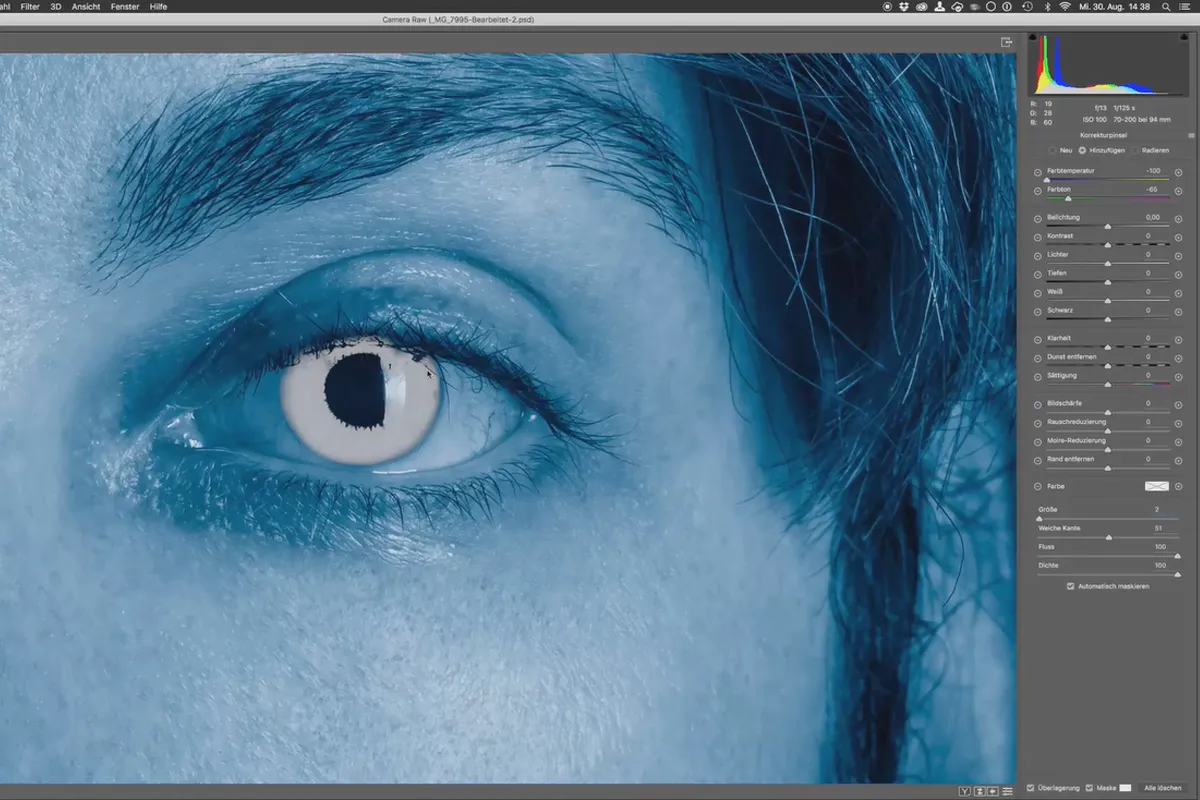Decrease Farbton with minus icon

click(1037, 191)
